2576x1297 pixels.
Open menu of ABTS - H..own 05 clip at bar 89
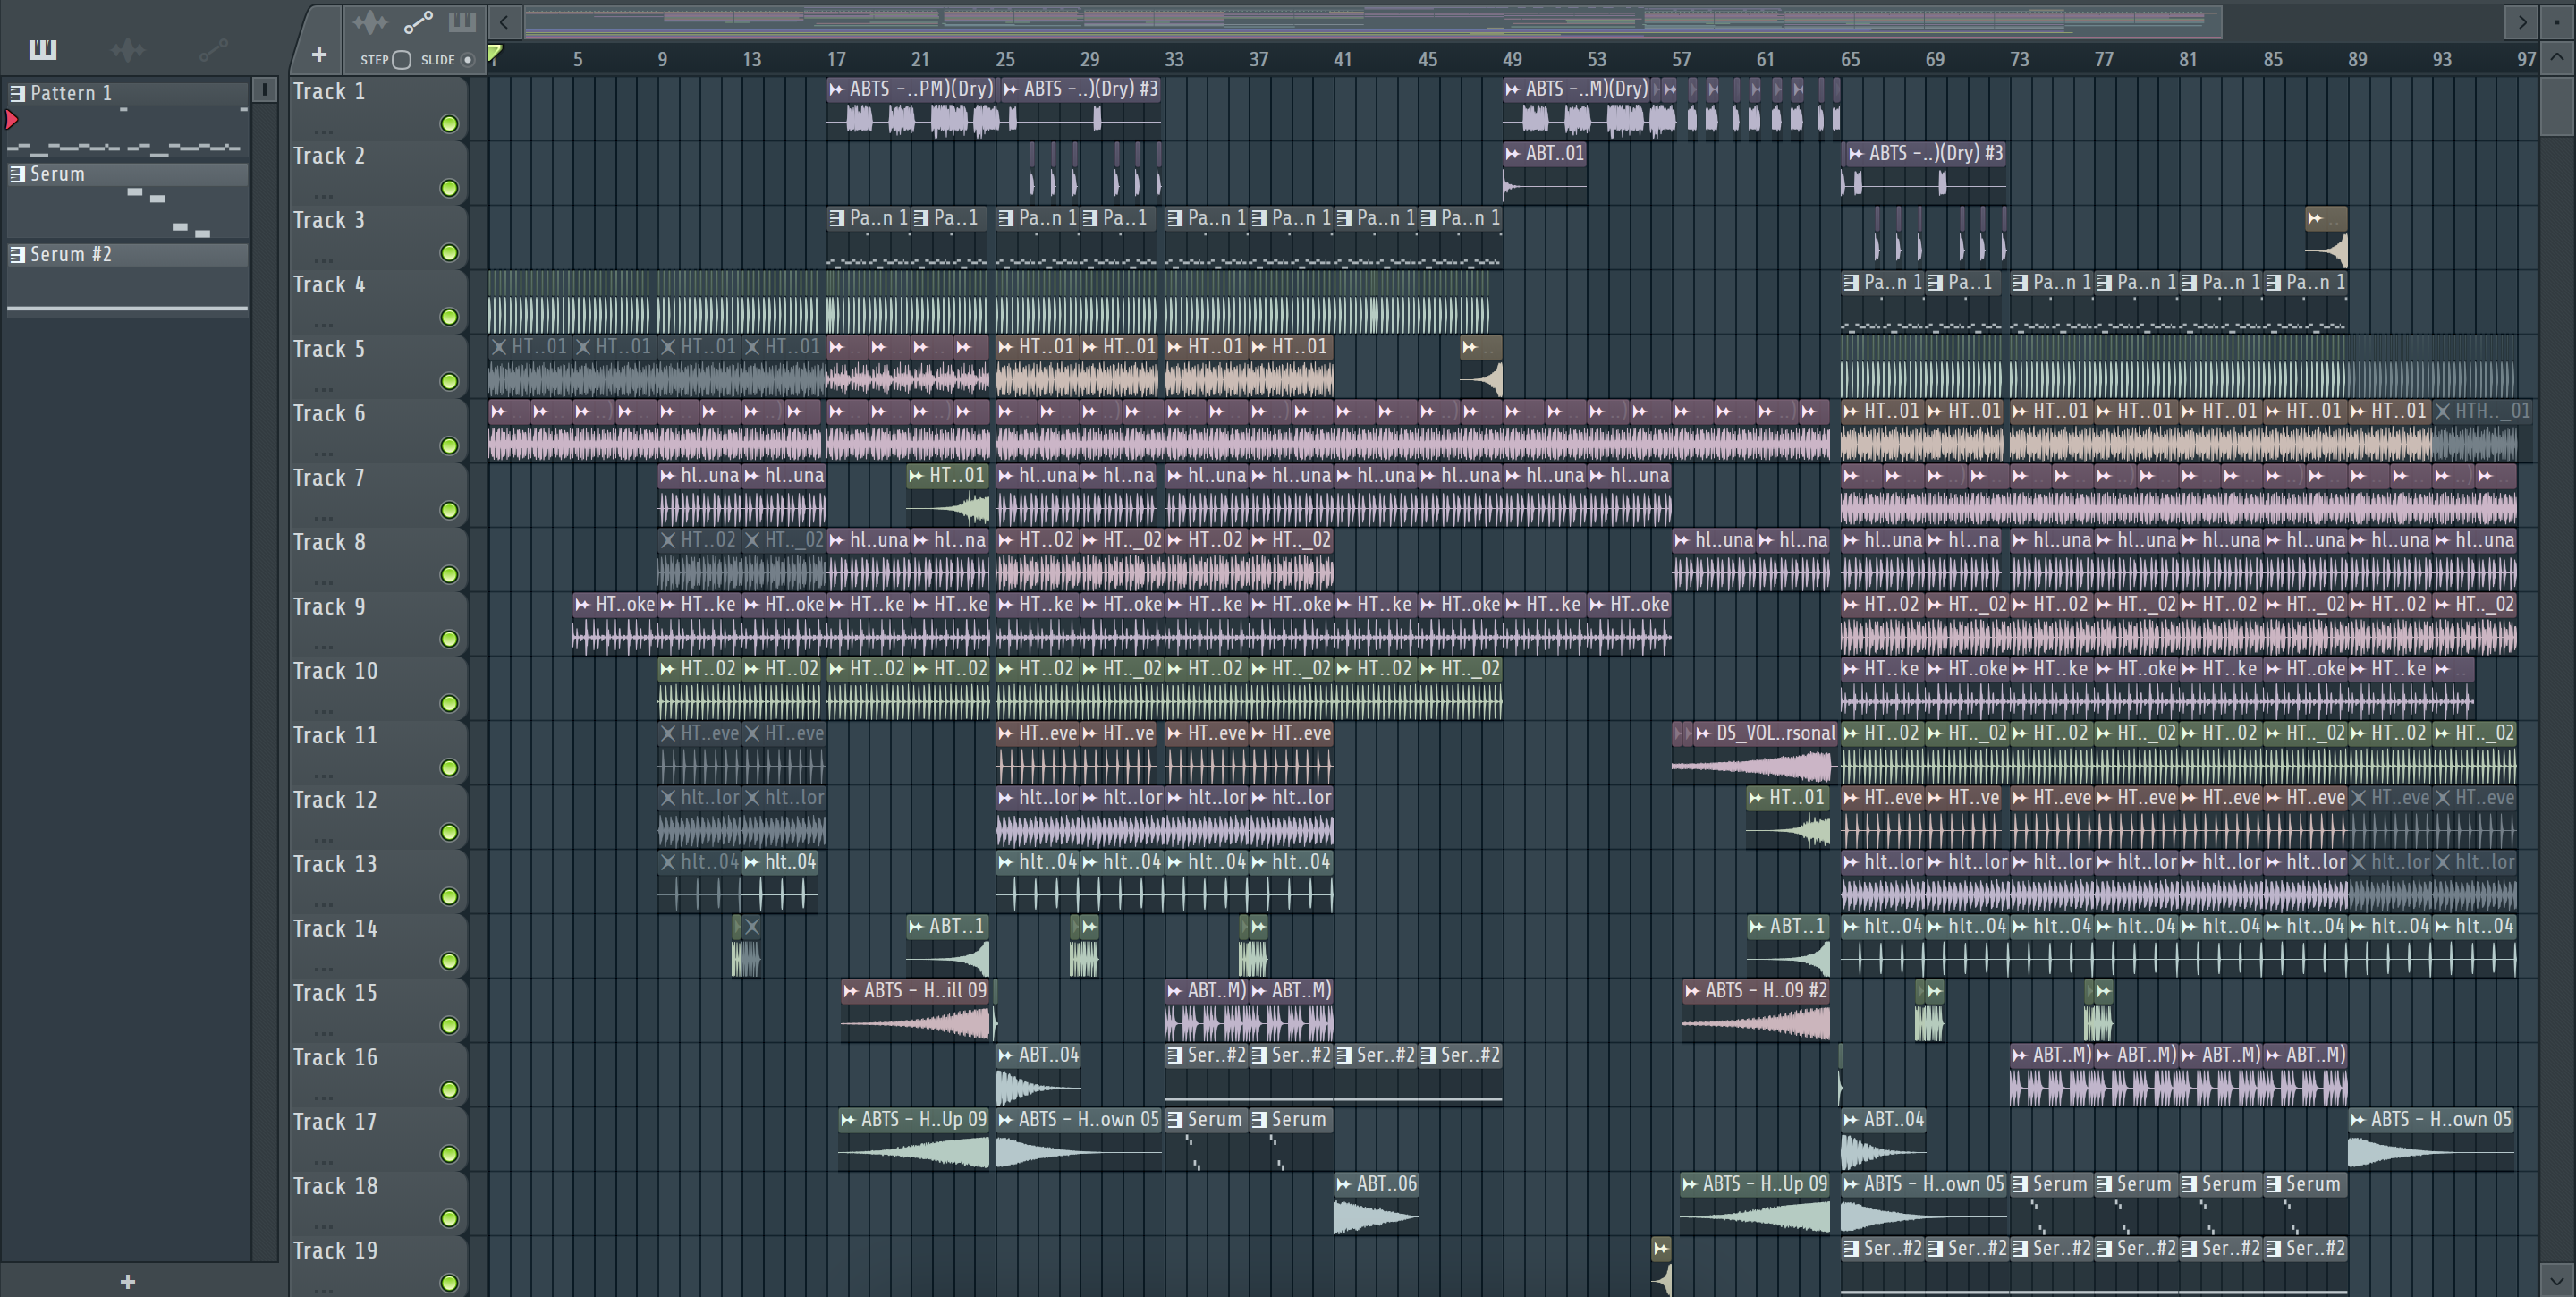[2358, 1120]
